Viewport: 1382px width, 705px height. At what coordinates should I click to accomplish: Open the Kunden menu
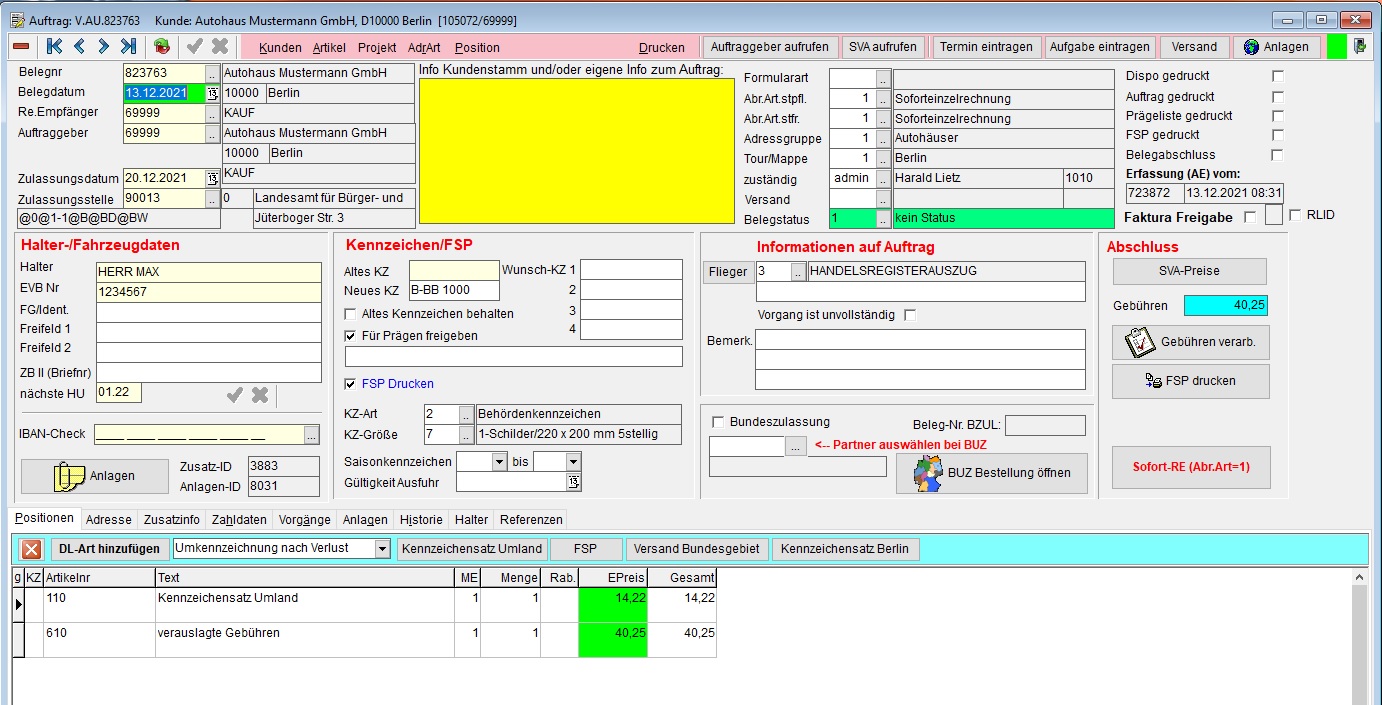[x=280, y=47]
